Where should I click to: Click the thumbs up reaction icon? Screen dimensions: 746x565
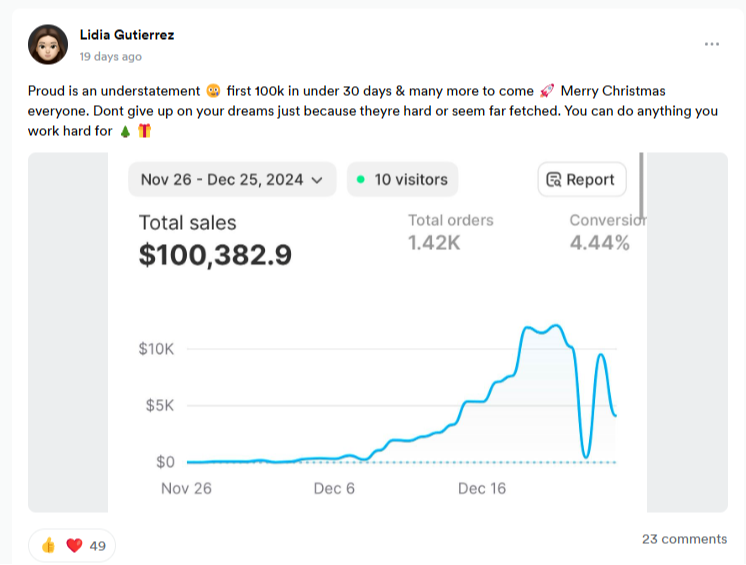[x=48, y=545]
